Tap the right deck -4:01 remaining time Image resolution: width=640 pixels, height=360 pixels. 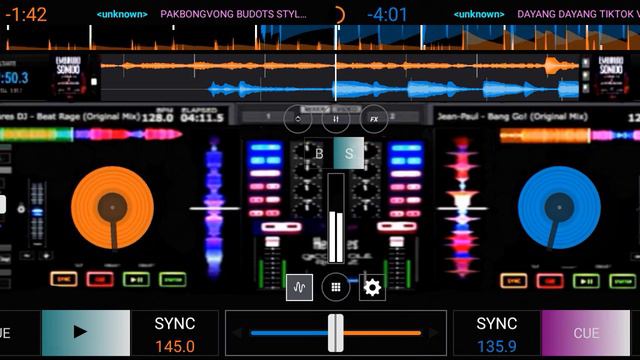(387, 15)
